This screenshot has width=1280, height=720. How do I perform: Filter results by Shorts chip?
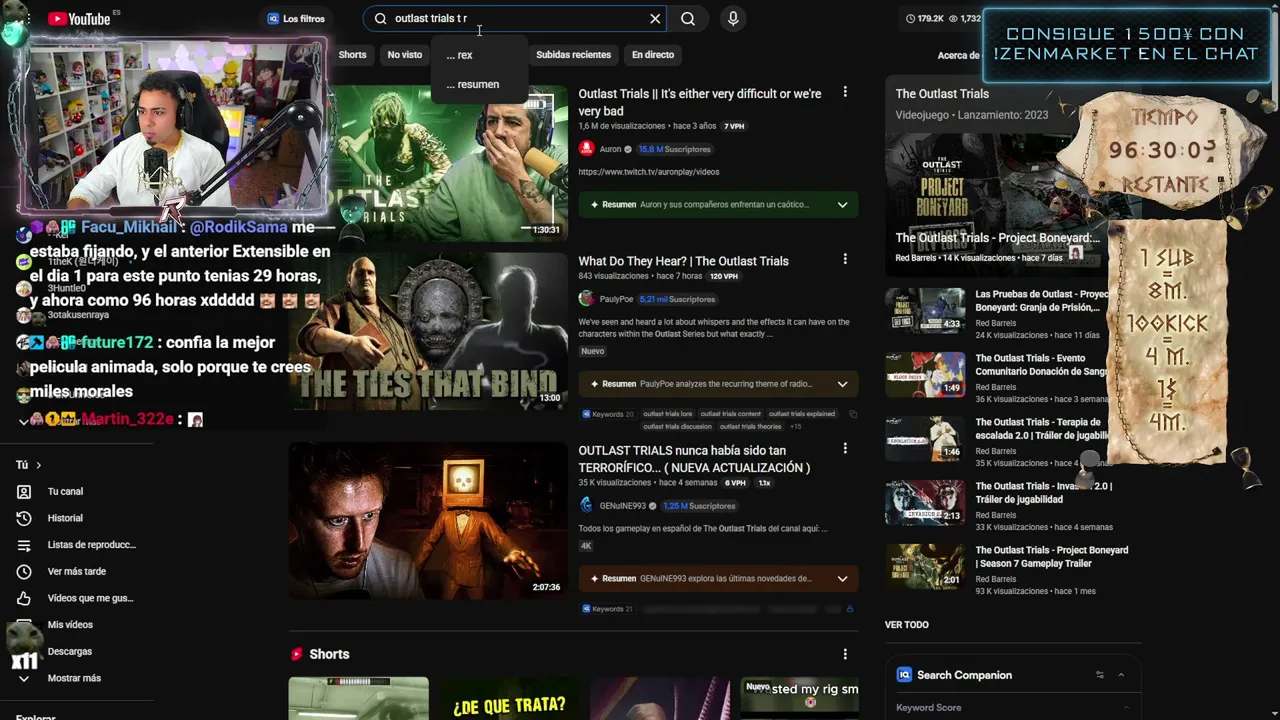[352, 55]
